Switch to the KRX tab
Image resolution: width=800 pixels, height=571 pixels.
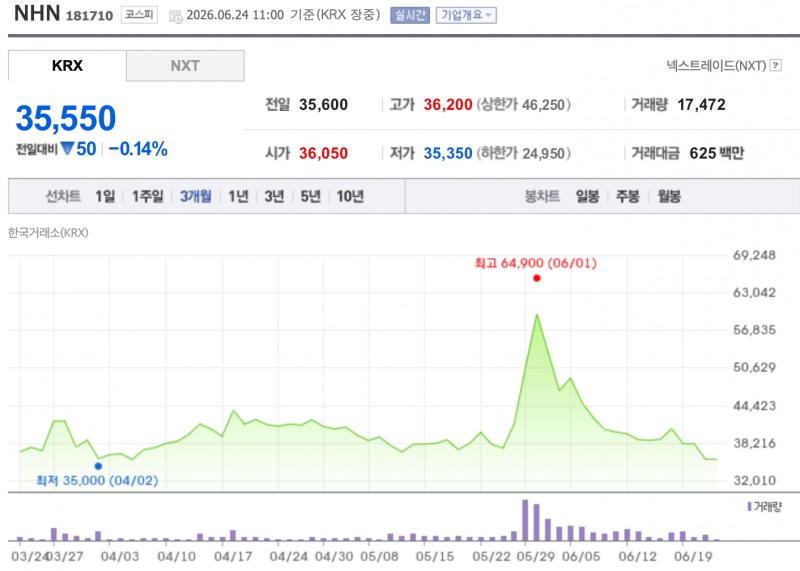[67, 65]
